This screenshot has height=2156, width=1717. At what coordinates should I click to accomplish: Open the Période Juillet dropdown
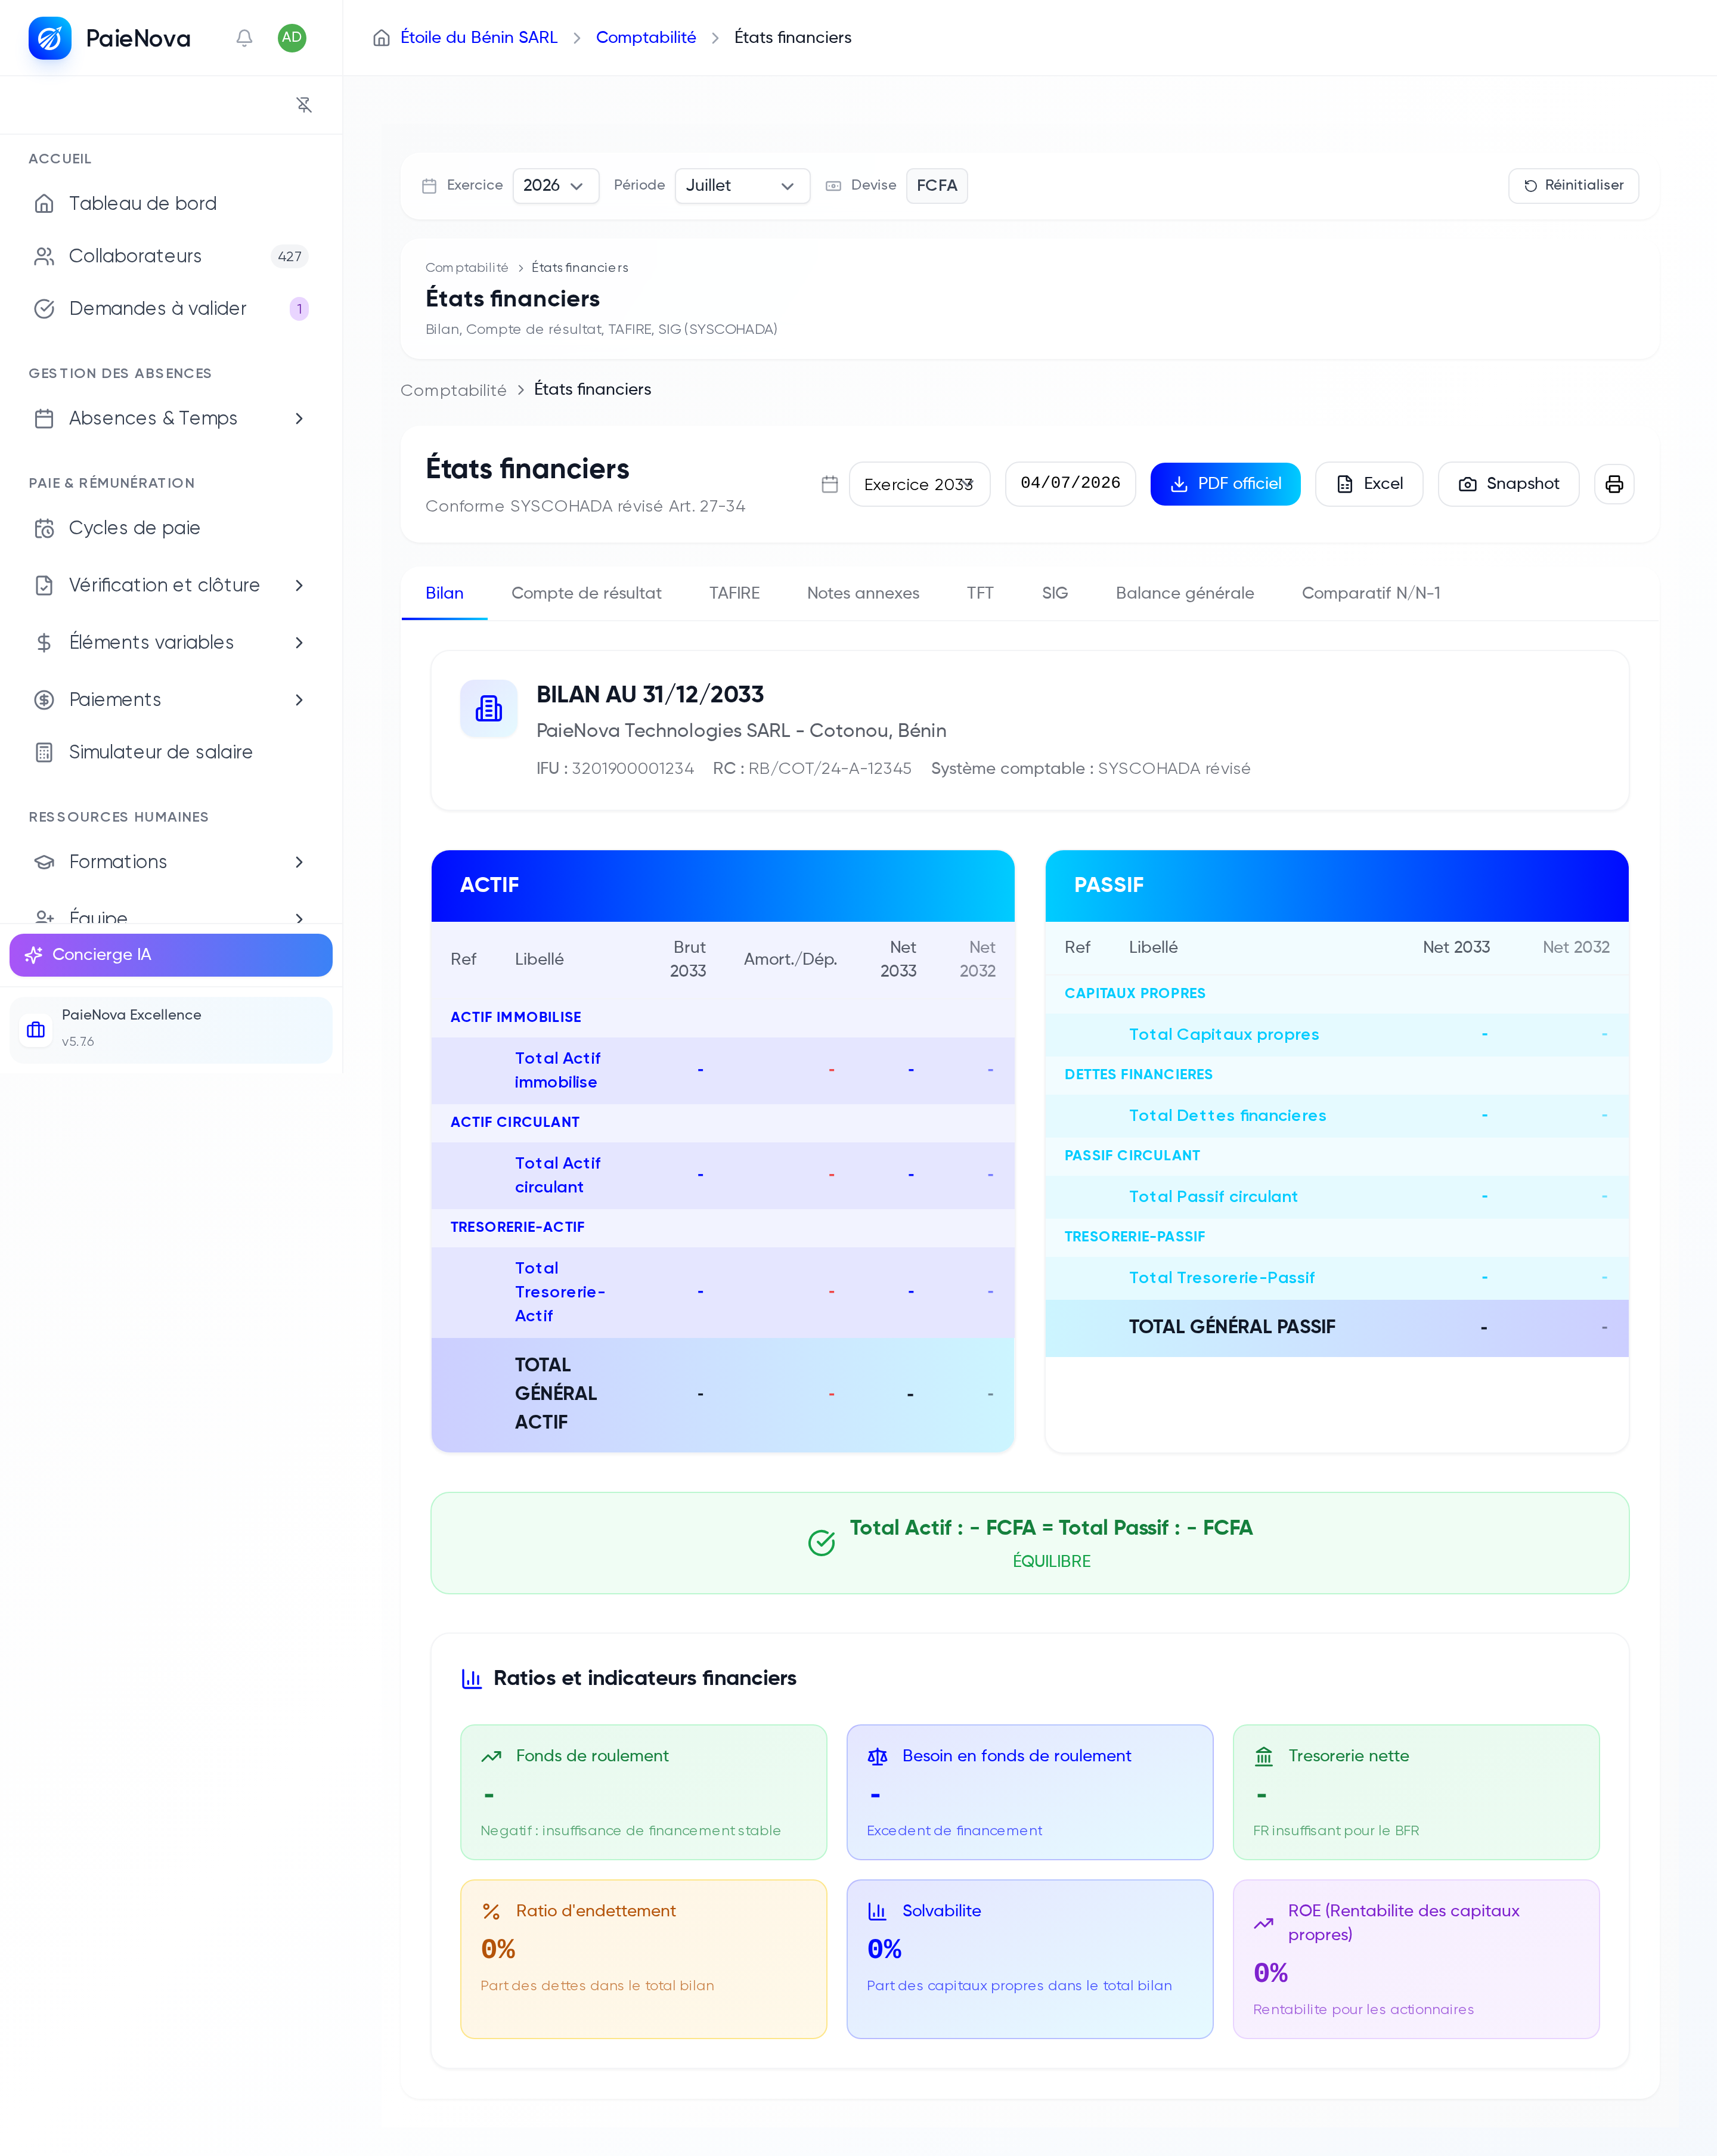coord(742,186)
